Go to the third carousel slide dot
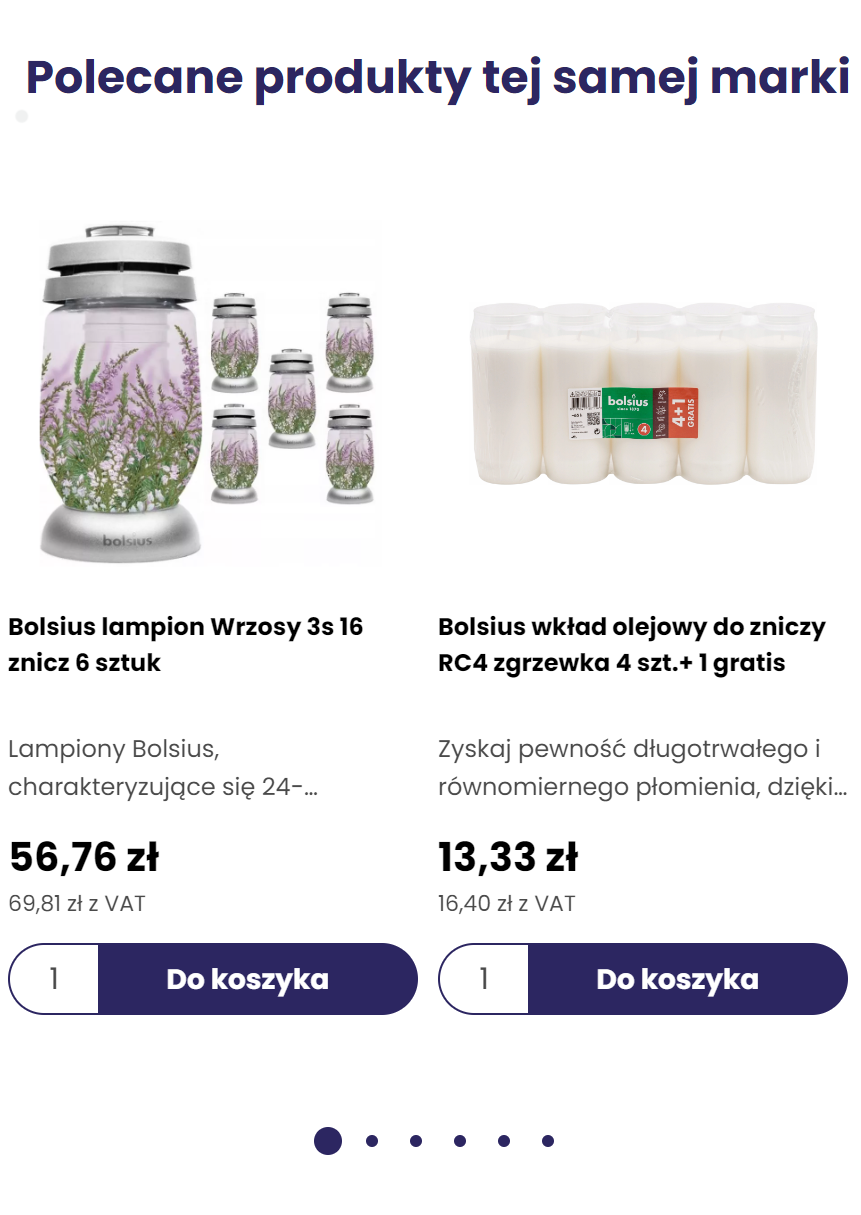This screenshot has width=861, height=1215. 416,1141
